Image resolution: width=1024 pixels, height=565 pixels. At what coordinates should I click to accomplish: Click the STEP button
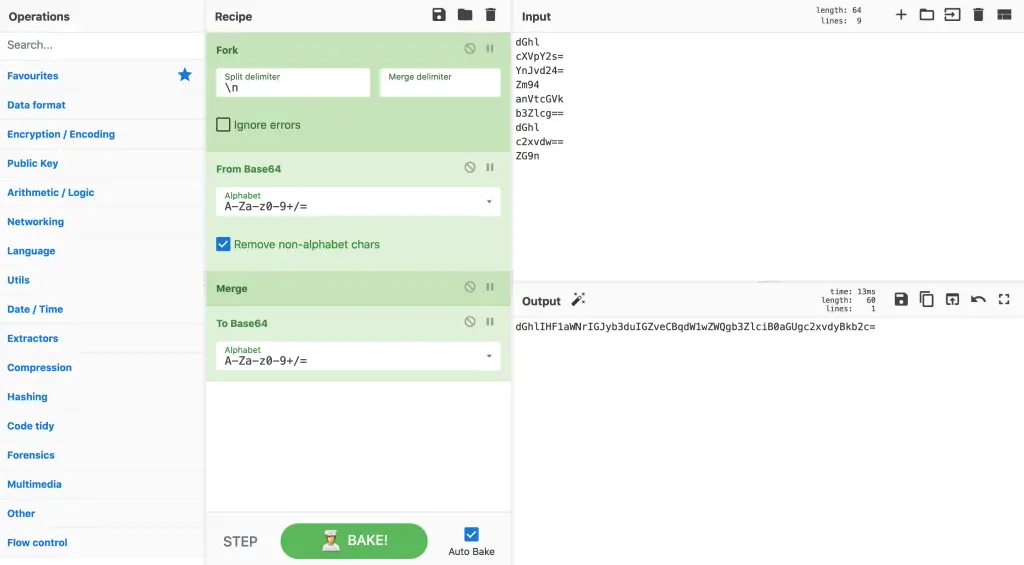pos(240,541)
